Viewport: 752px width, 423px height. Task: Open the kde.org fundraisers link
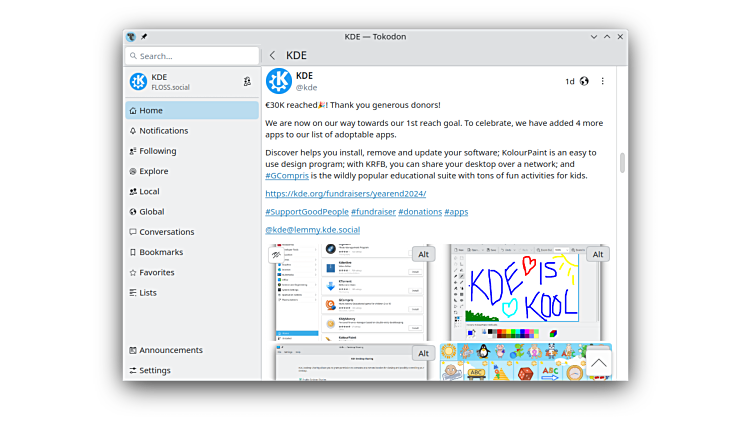coord(345,194)
